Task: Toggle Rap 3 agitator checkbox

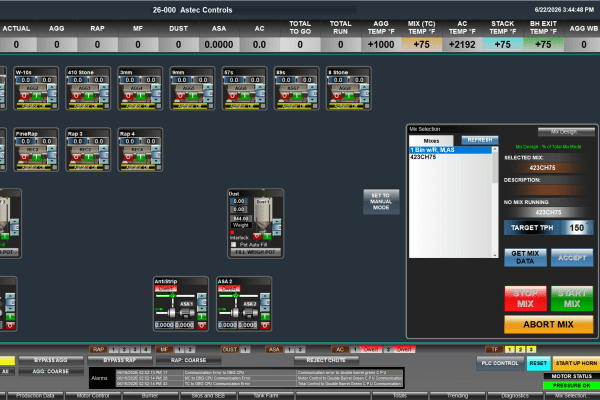Action: tap(106, 168)
